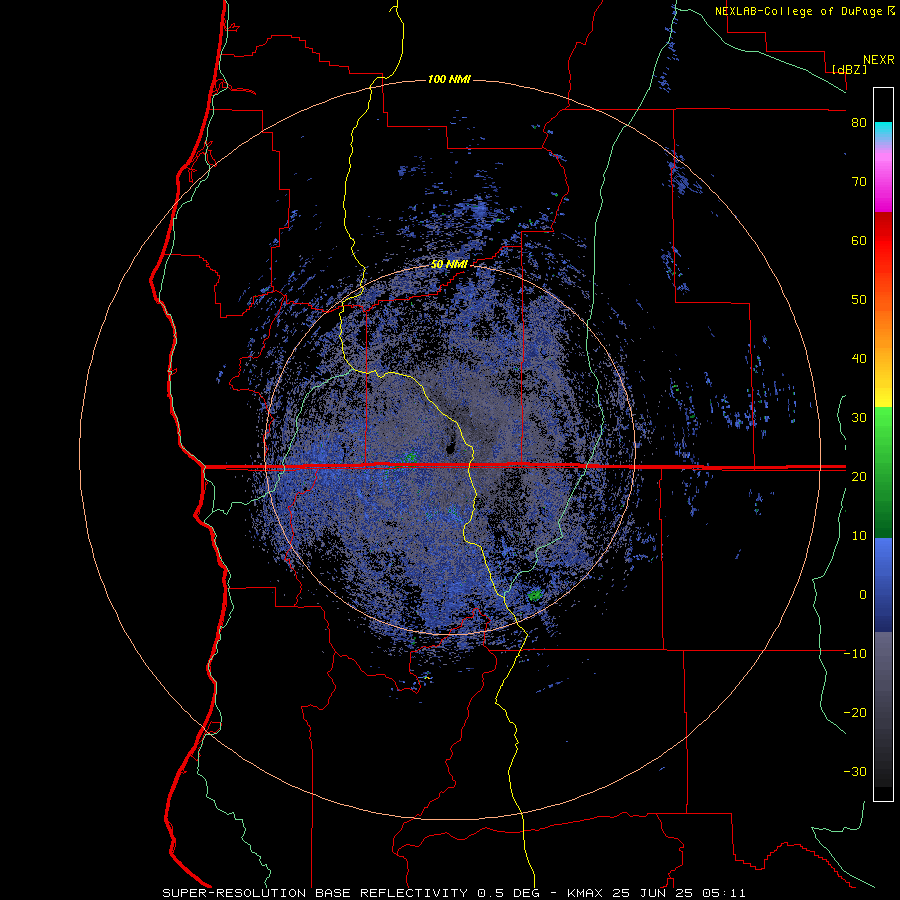Image resolution: width=900 pixels, height=900 pixels.
Task: Click the -30 label on the scale
Action: click(855, 771)
